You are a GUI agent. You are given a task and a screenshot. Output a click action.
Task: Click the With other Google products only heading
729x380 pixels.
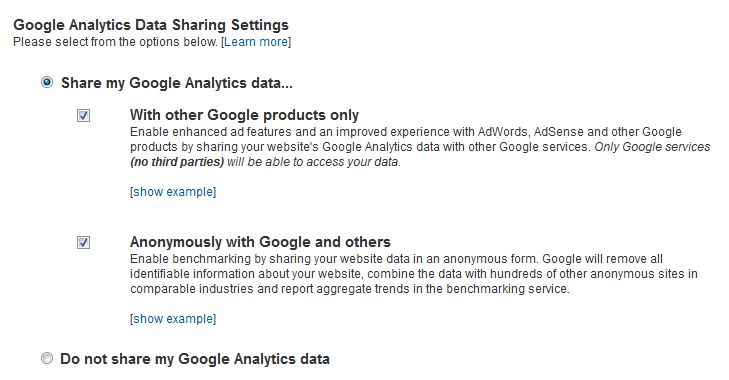tap(245, 115)
